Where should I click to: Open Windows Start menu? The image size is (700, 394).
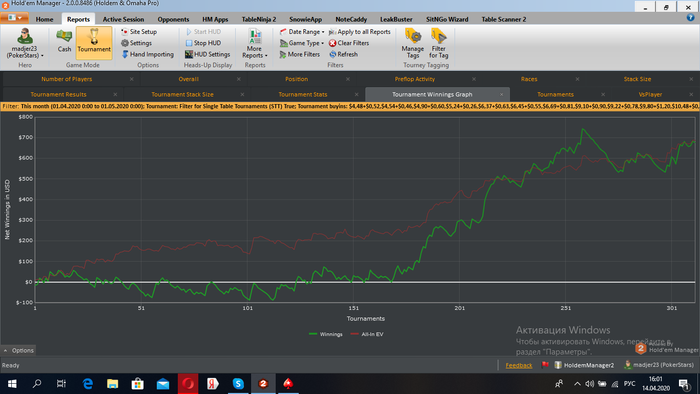(12, 383)
